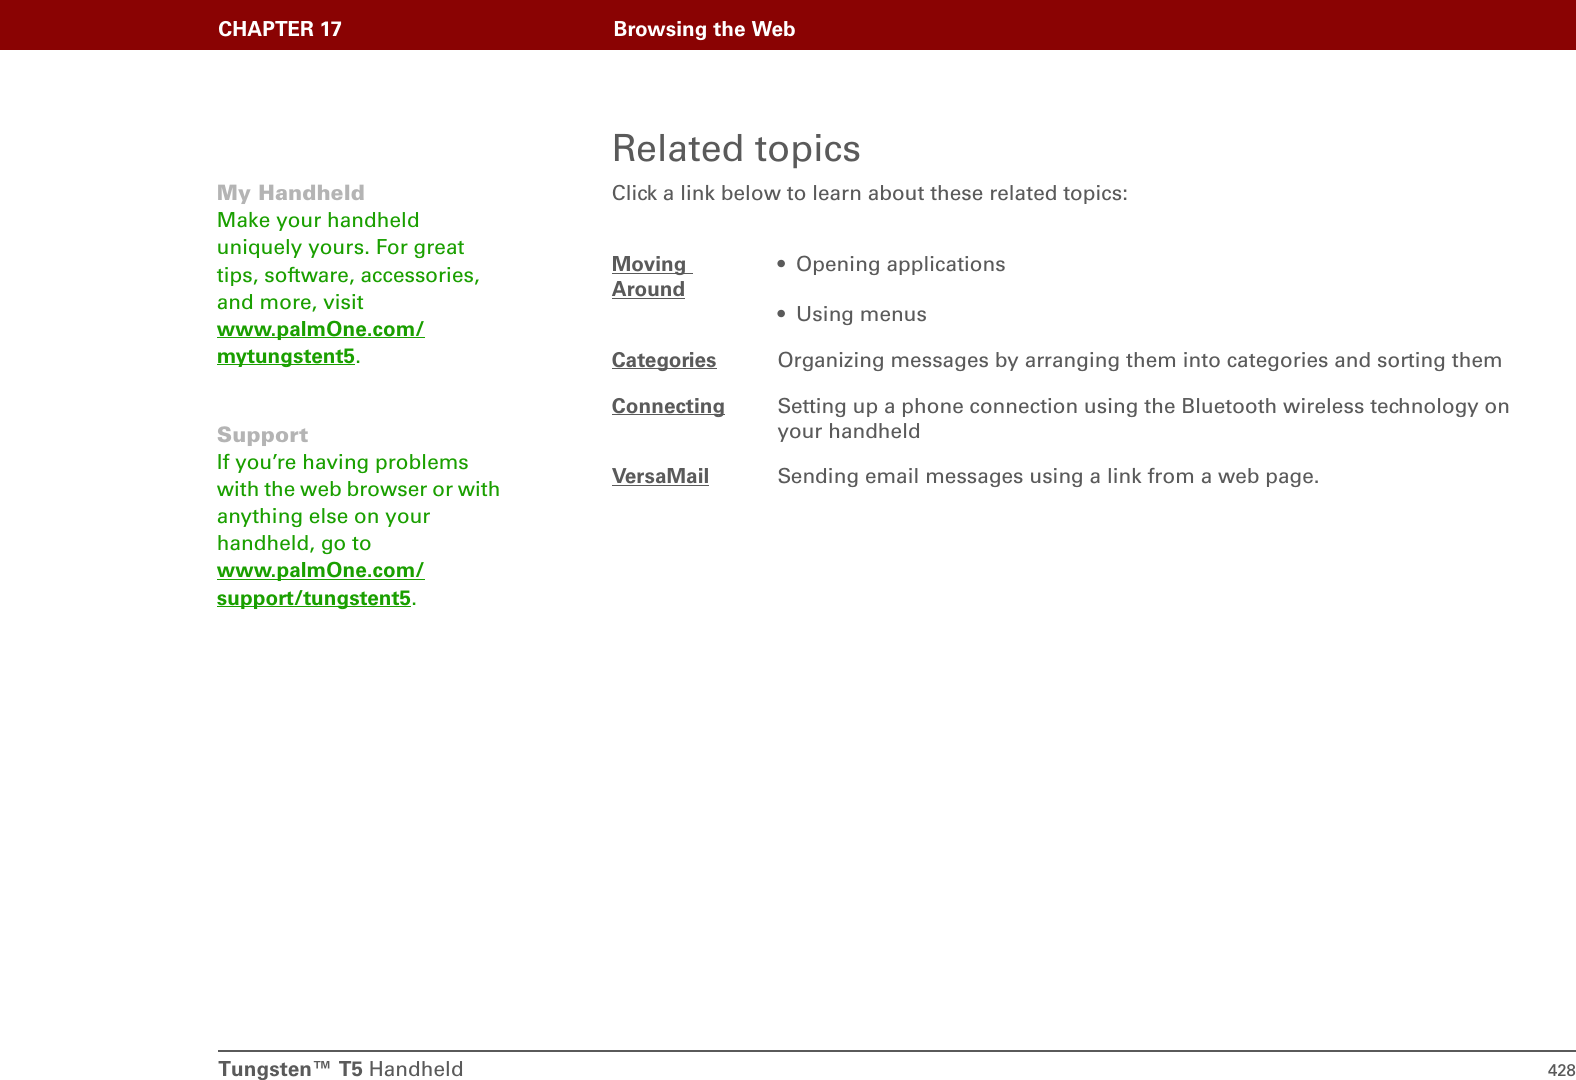Screen dimensions: 1576x1080
Task: Click the 'Opening applications' bullet text
Action: pyautogui.click(x=900, y=264)
